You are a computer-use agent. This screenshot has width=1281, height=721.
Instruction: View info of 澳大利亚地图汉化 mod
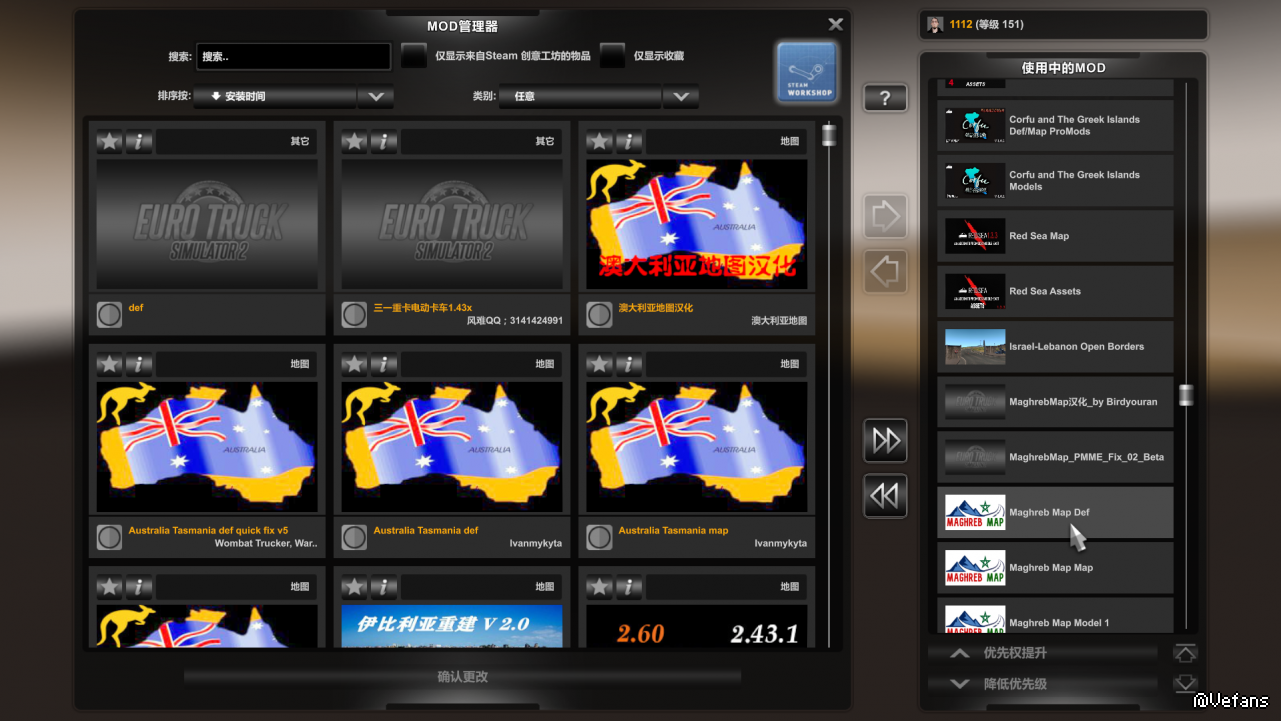[629, 141]
